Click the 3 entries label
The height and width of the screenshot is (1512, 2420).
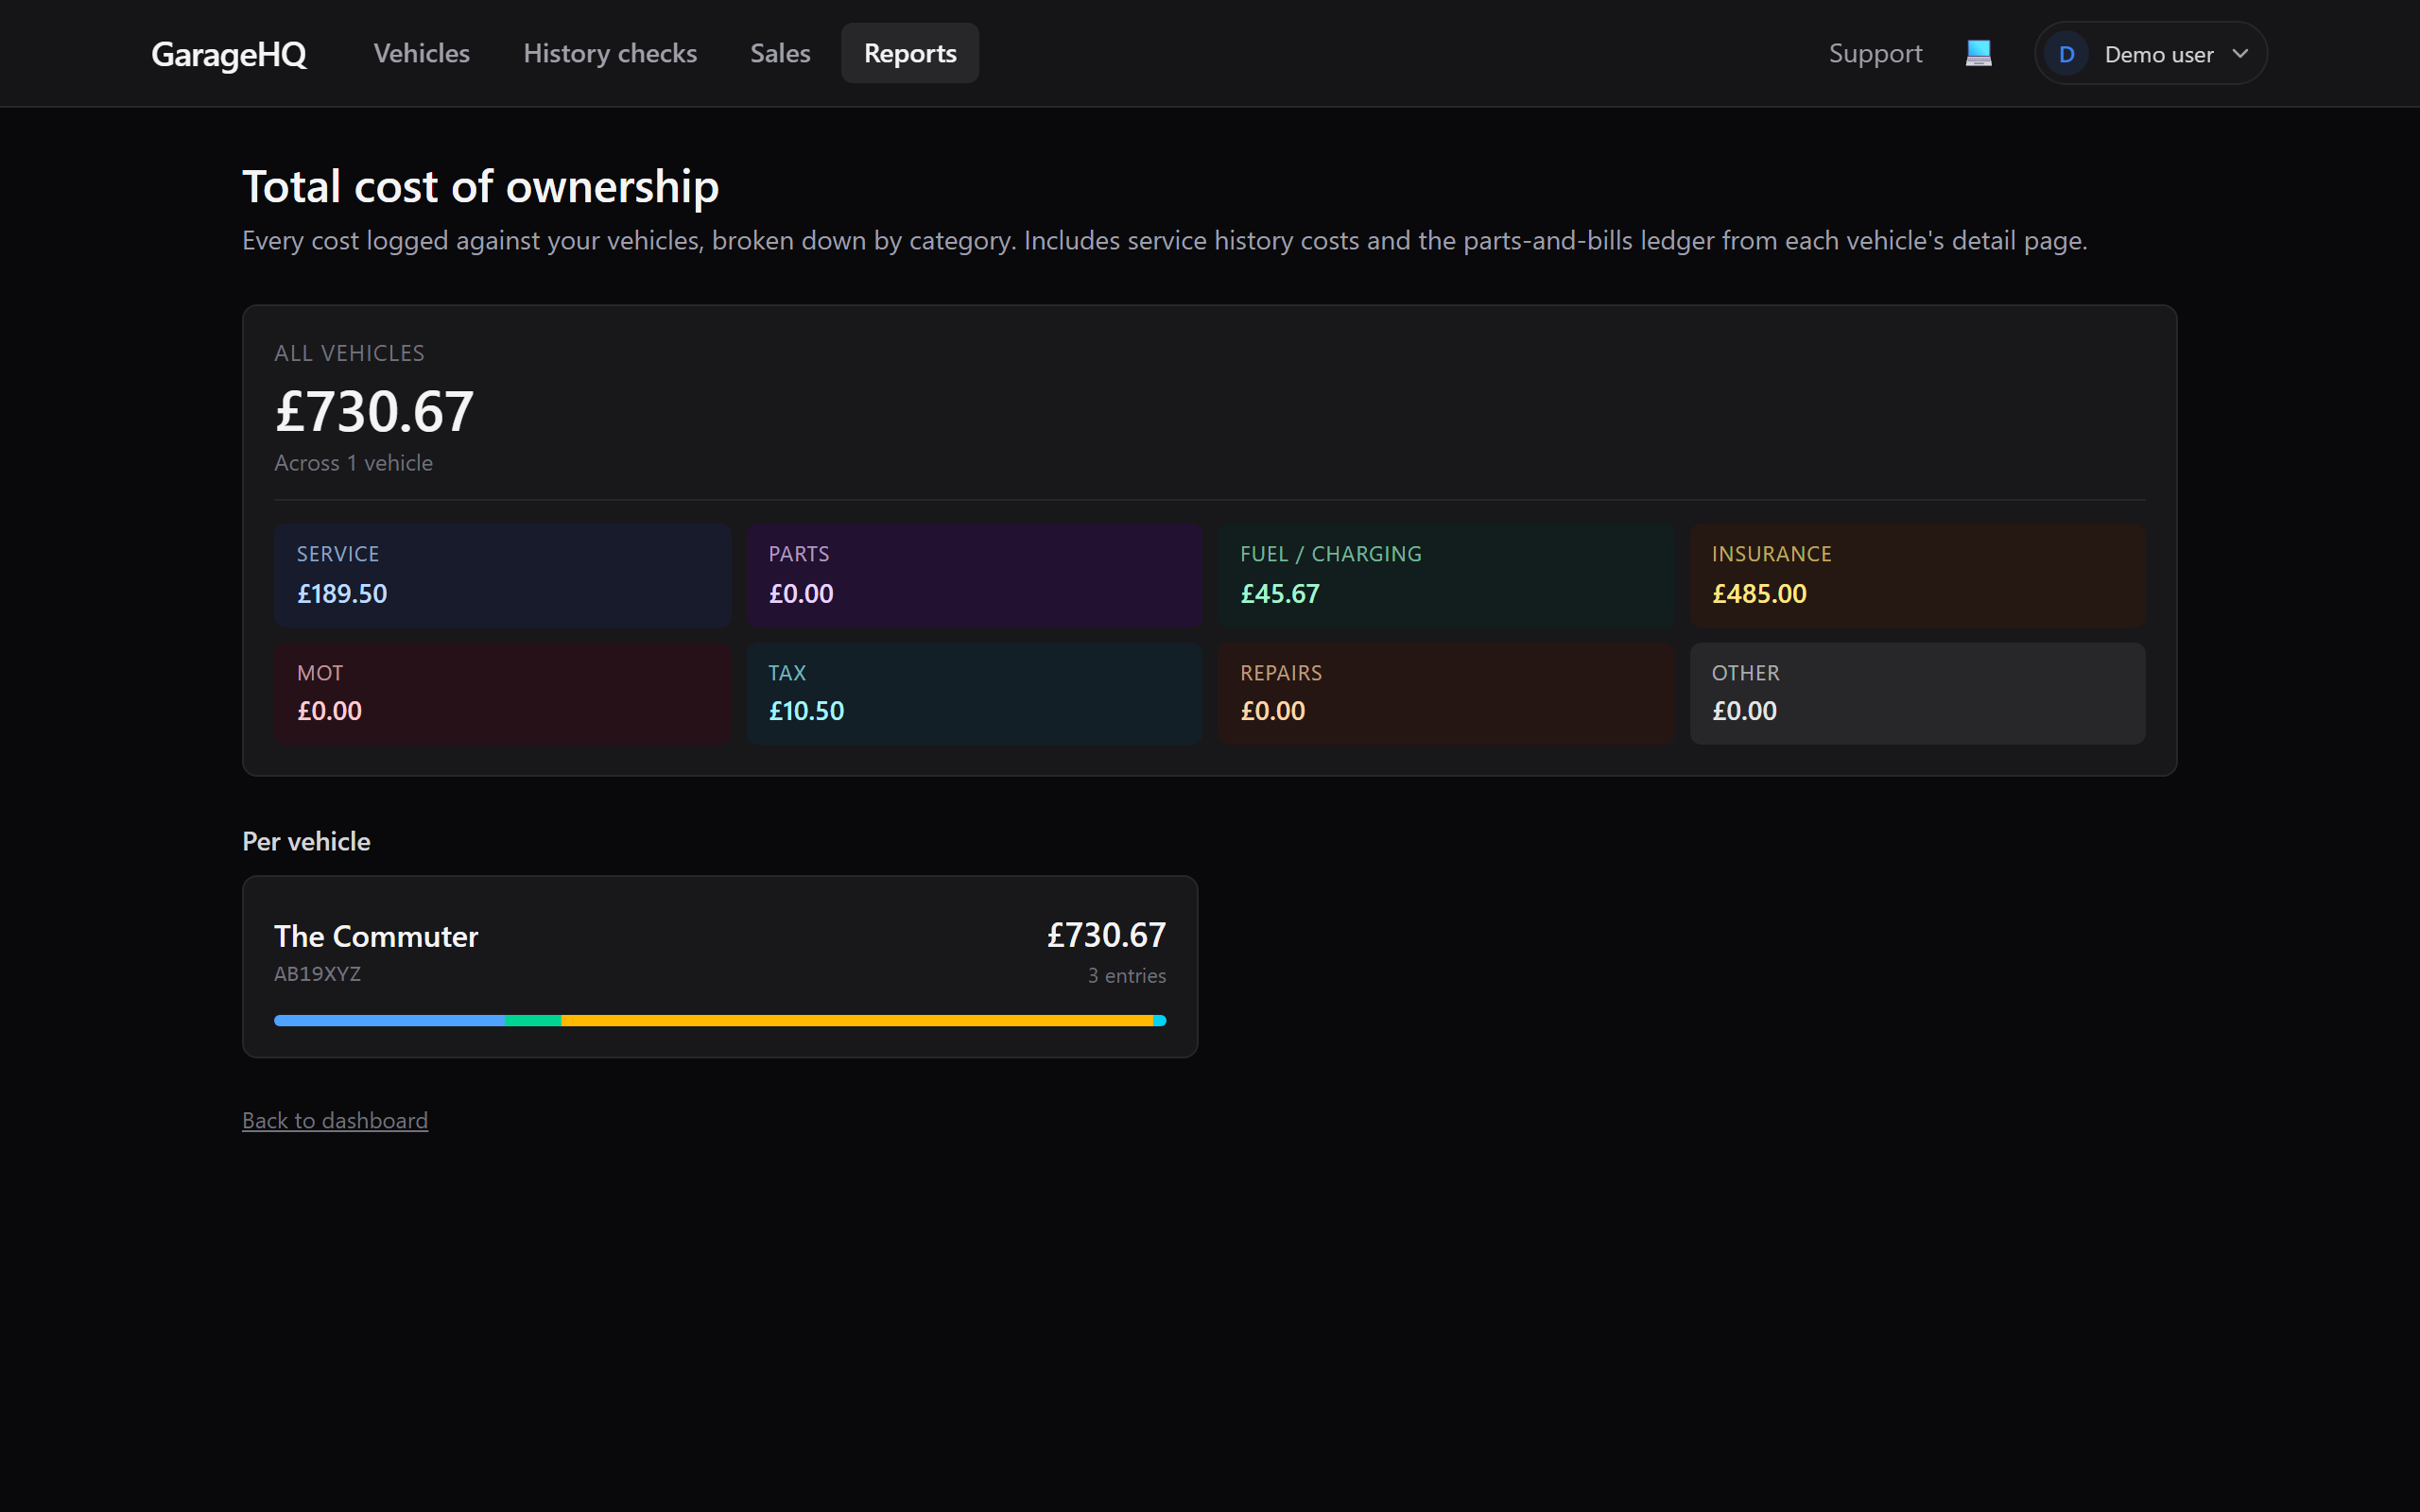1127,975
